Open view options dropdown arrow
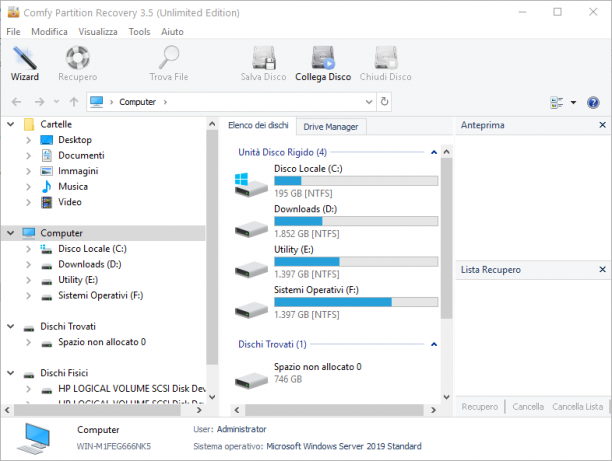612x461 pixels. tap(573, 102)
